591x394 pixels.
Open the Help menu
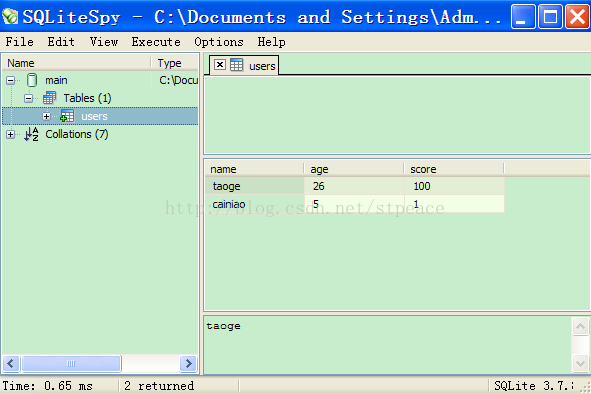point(271,42)
